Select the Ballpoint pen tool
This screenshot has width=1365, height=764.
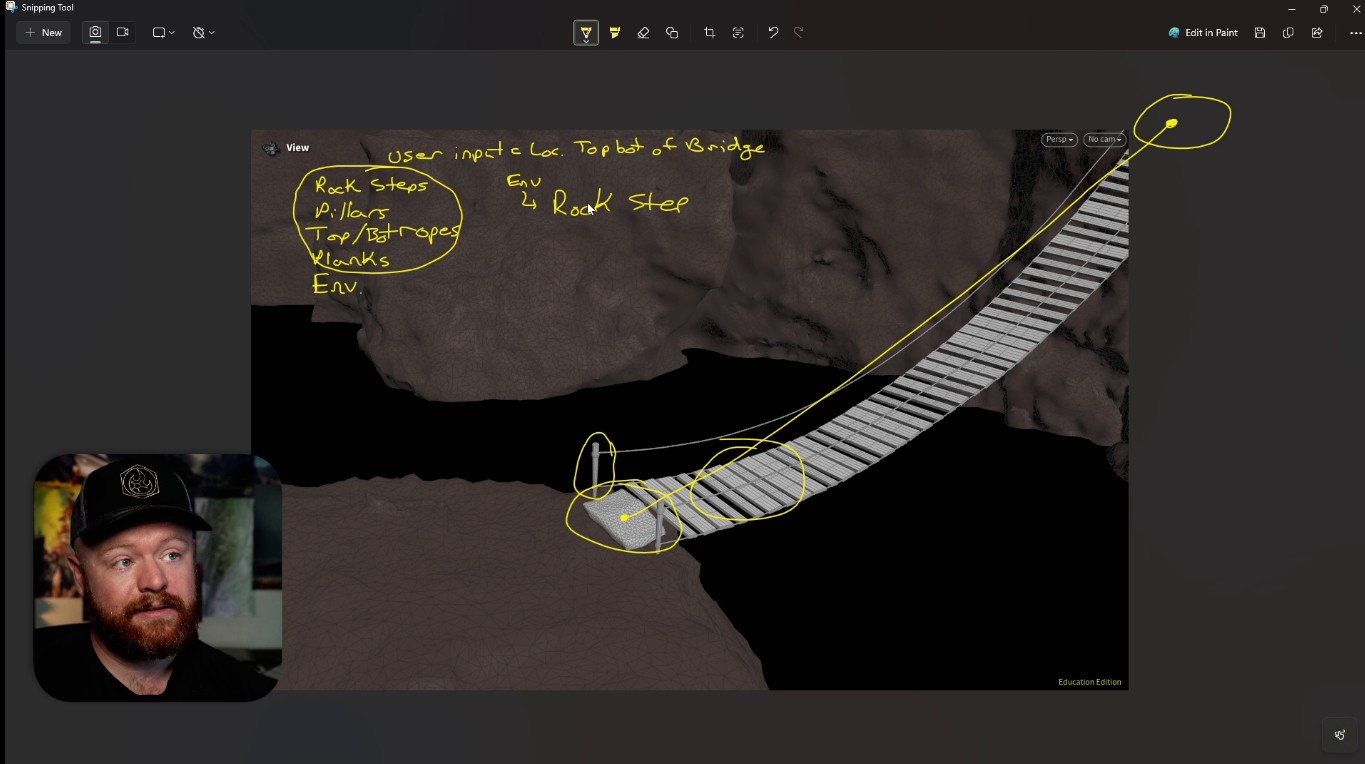pos(586,33)
